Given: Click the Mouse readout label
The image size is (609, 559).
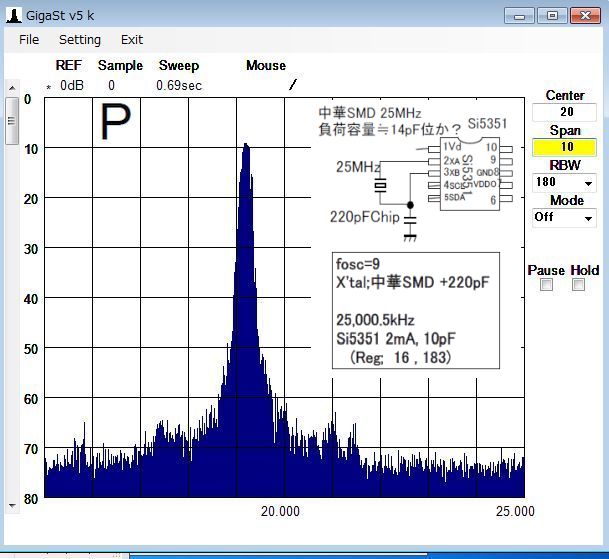Looking at the screenshot, I should (266, 65).
